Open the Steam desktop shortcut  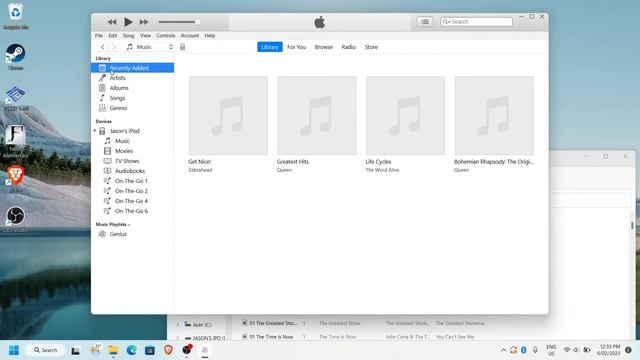point(16,57)
